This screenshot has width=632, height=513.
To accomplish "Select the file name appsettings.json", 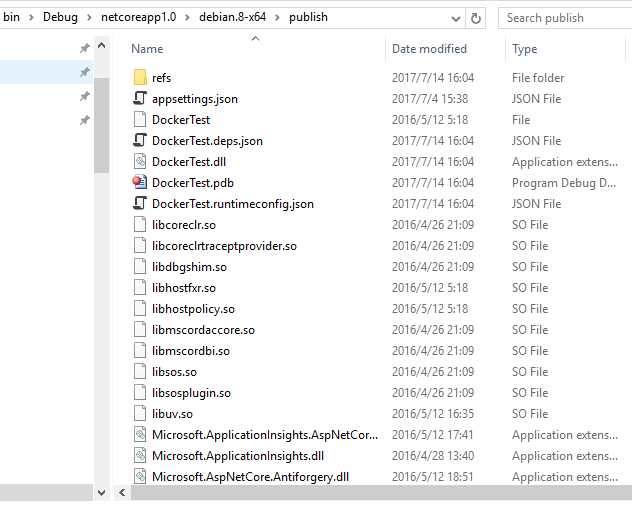I will [195, 99].
